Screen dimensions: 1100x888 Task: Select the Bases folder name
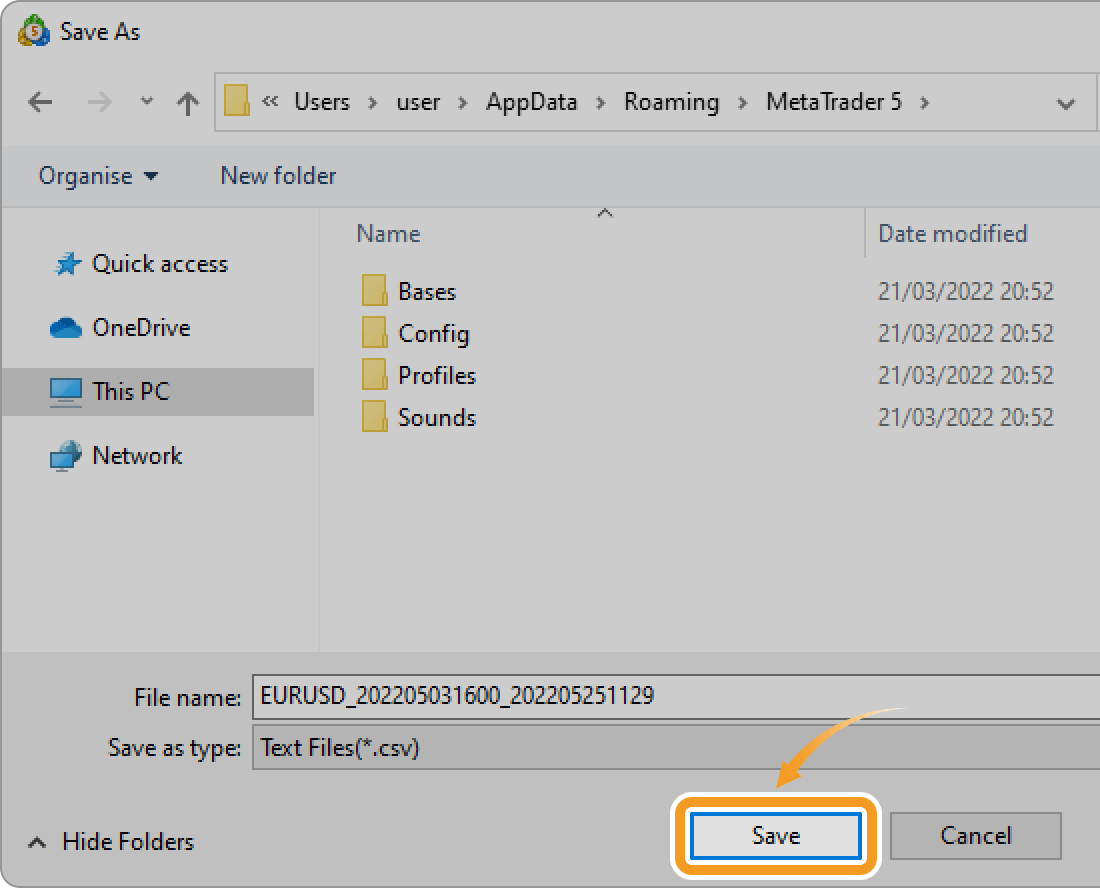(427, 291)
